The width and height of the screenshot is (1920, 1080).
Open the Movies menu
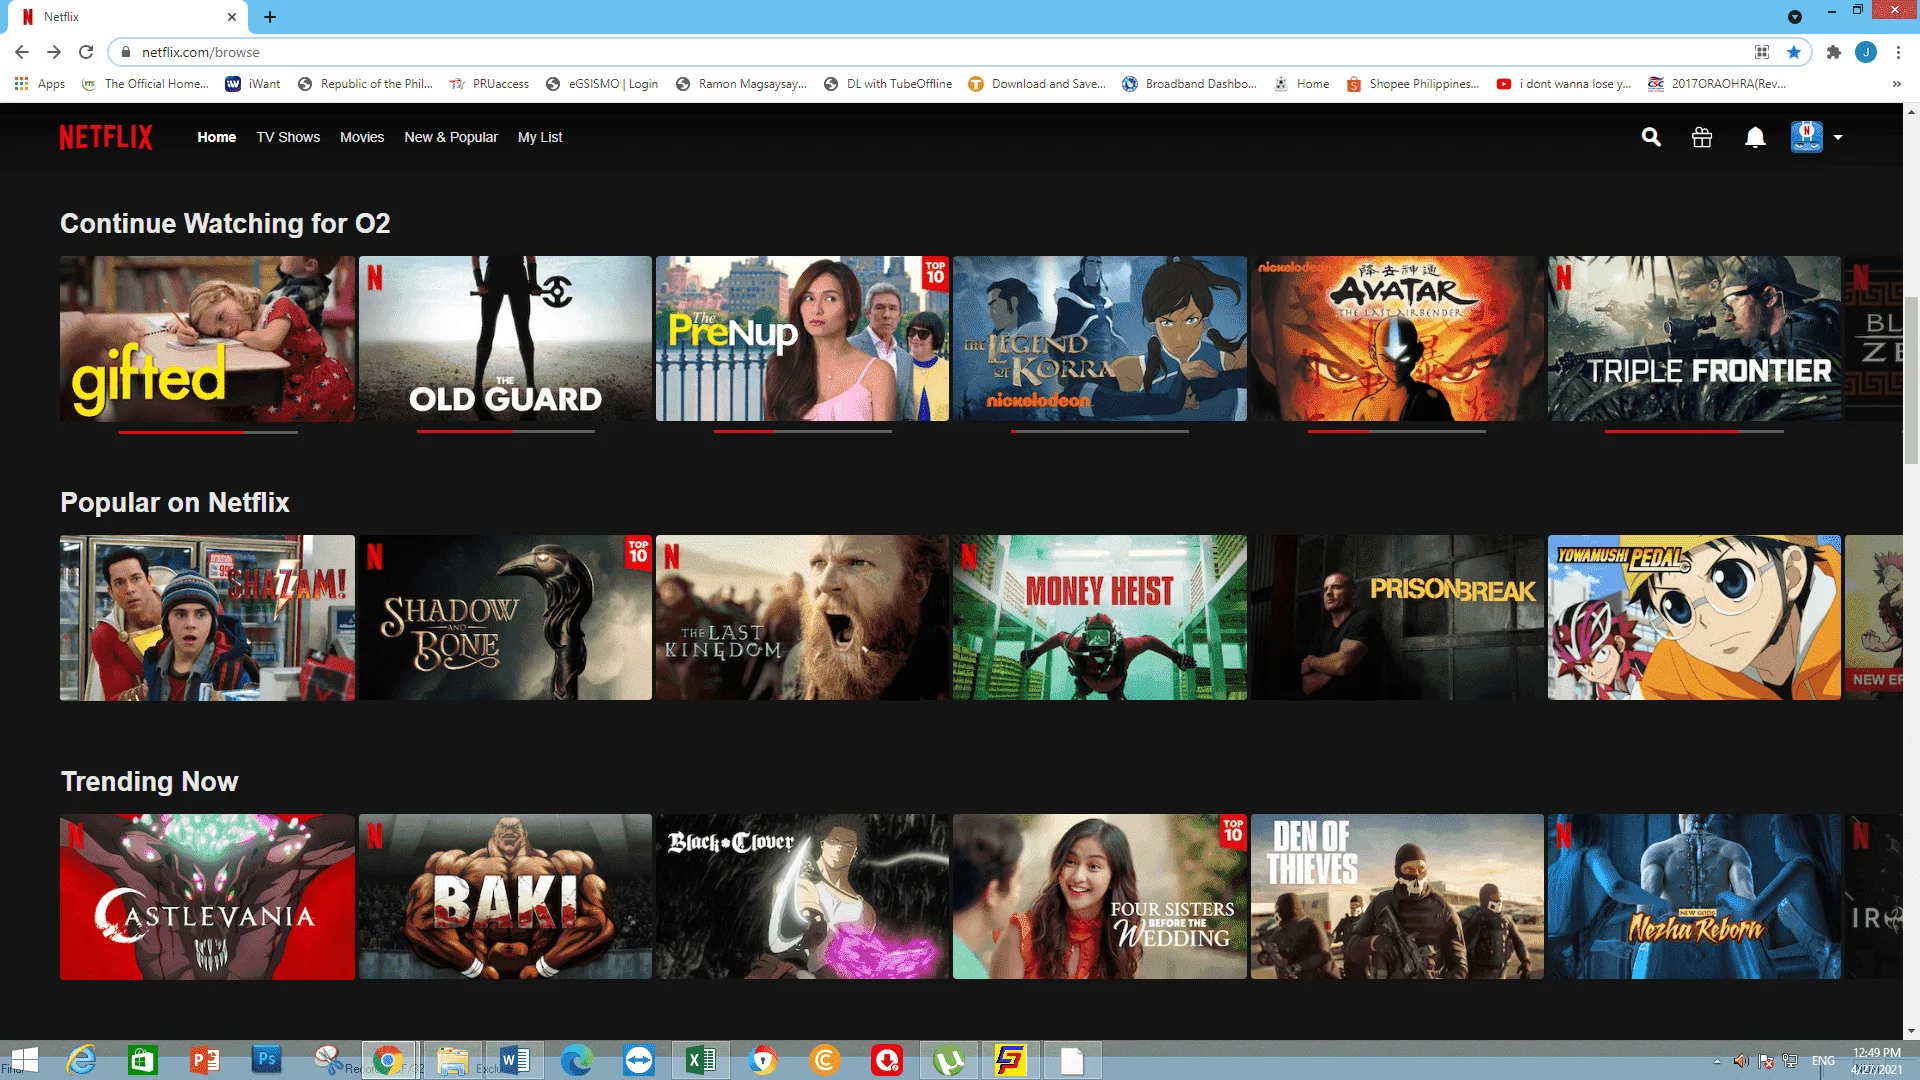[x=362, y=137]
